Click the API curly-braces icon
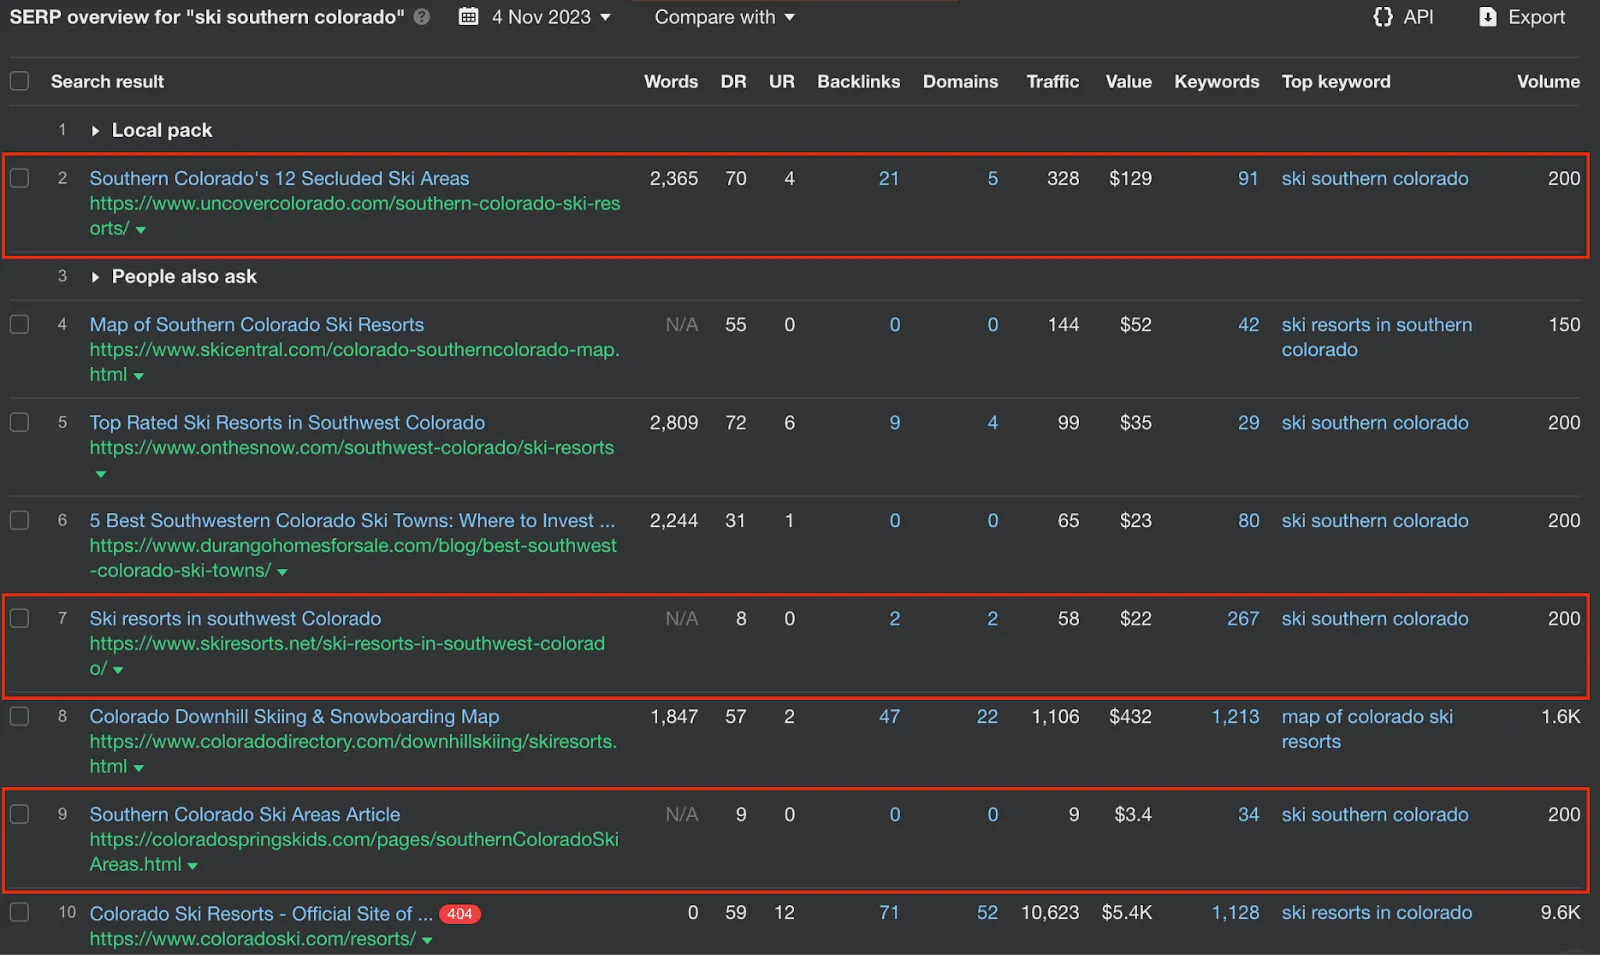This screenshot has height=955, width=1600. point(1383,17)
